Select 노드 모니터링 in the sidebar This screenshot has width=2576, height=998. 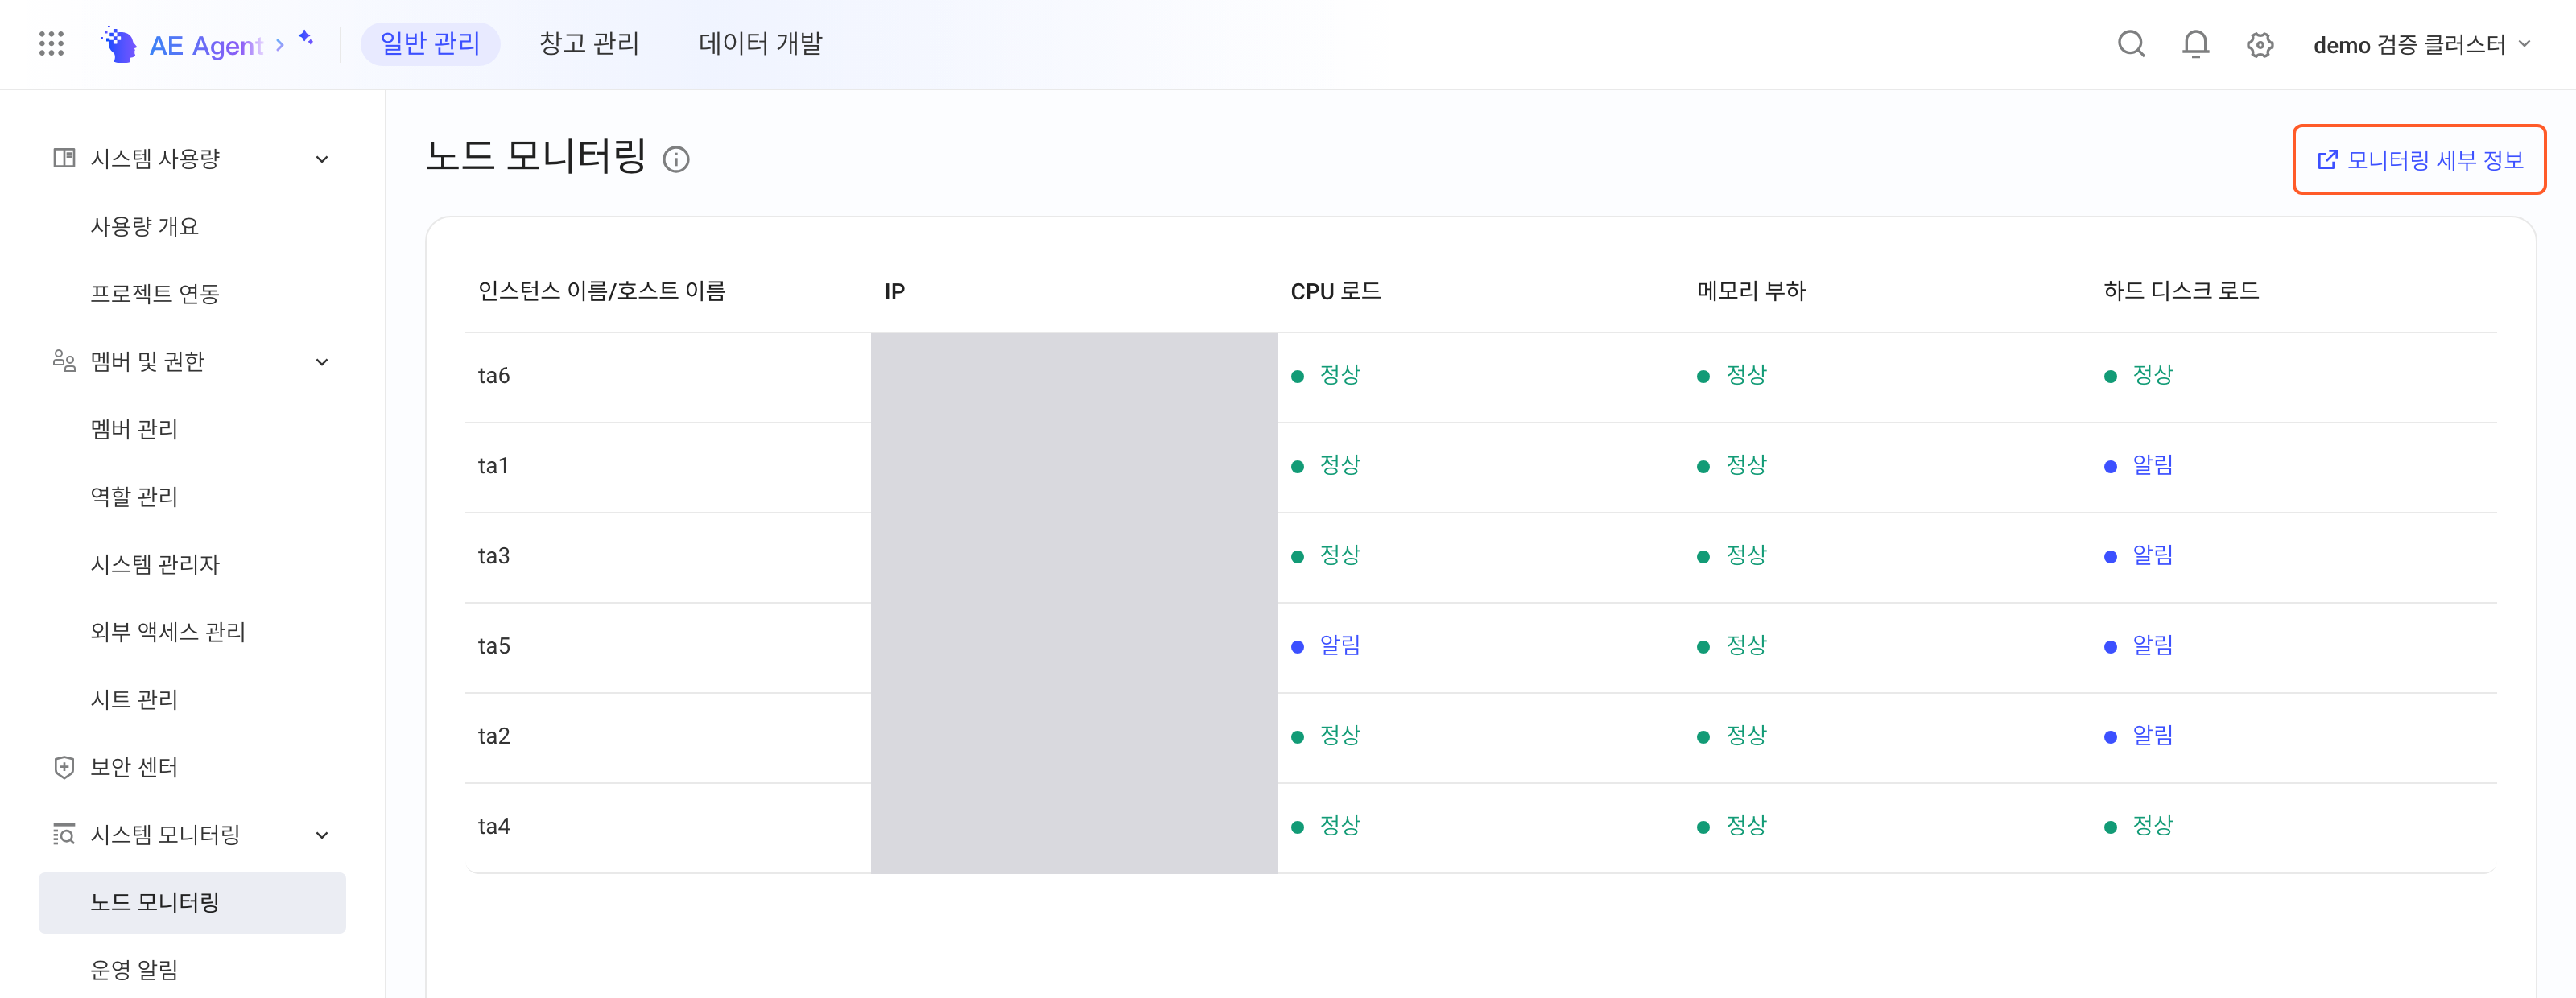192,902
